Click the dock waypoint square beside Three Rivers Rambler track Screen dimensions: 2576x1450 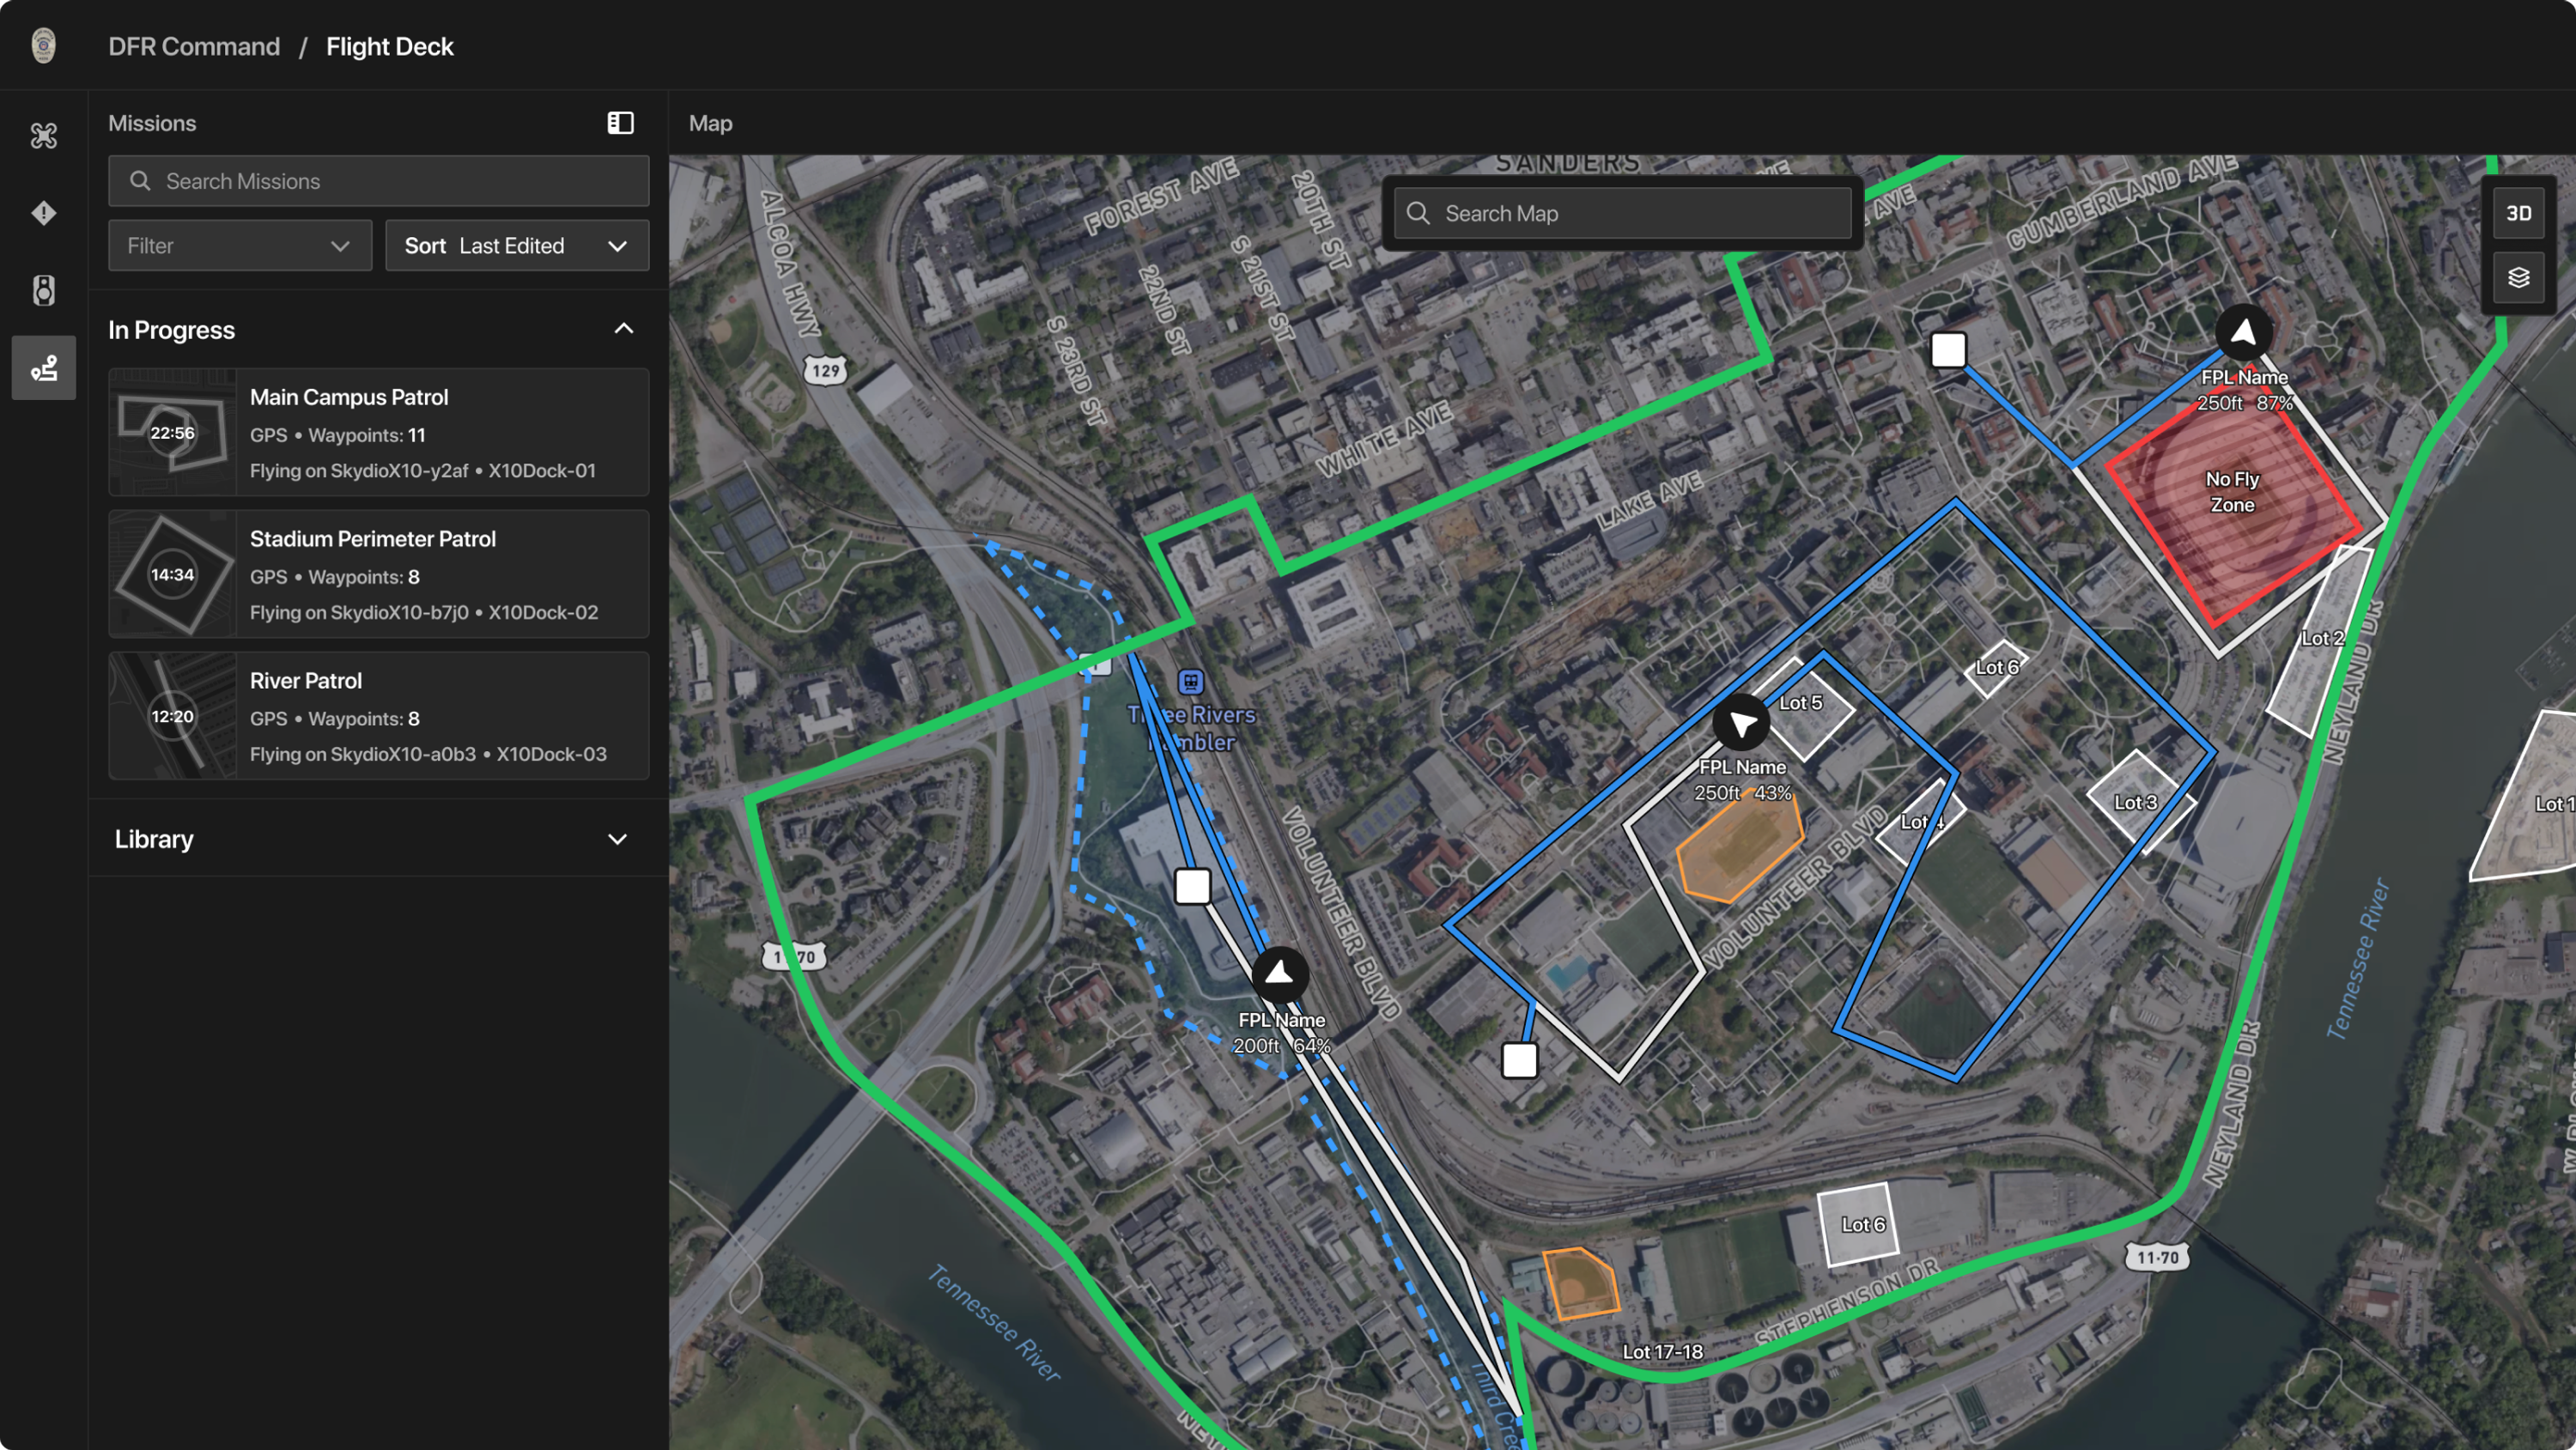[1192, 886]
